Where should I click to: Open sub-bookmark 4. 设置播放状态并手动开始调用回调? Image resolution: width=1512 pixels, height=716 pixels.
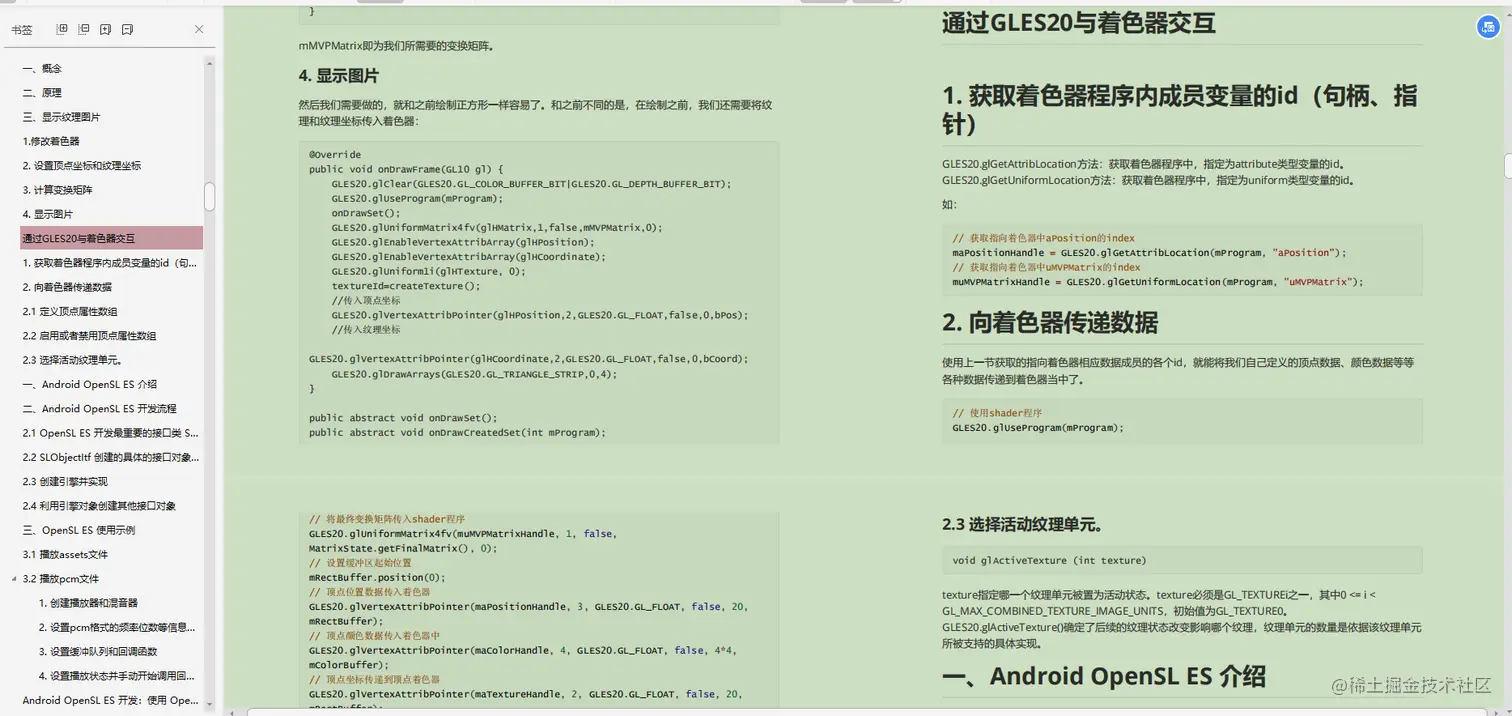tap(117, 676)
